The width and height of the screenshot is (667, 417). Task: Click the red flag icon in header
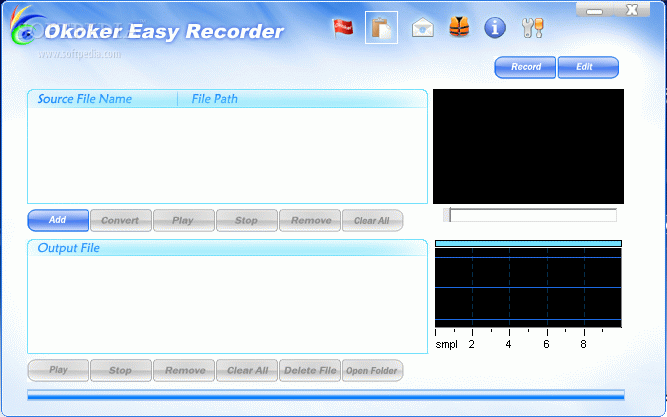click(342, 28)
